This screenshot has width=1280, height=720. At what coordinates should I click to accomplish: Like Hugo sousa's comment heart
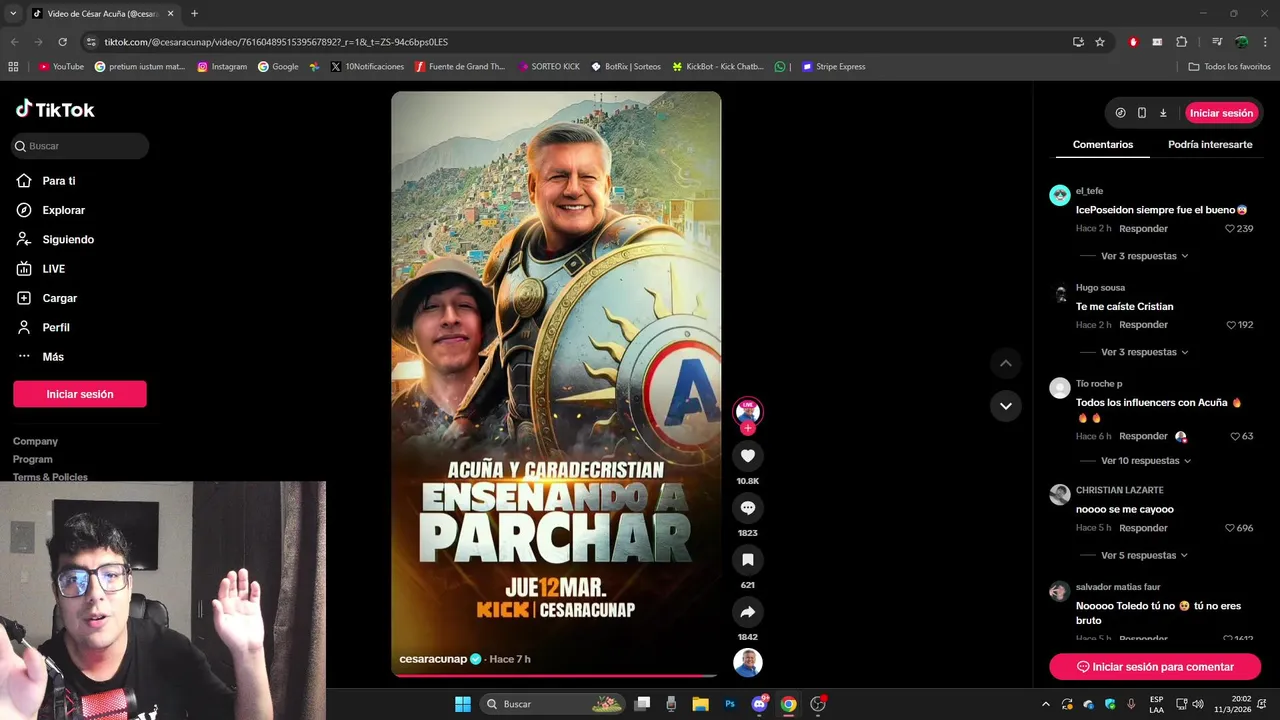[1231, 325]
